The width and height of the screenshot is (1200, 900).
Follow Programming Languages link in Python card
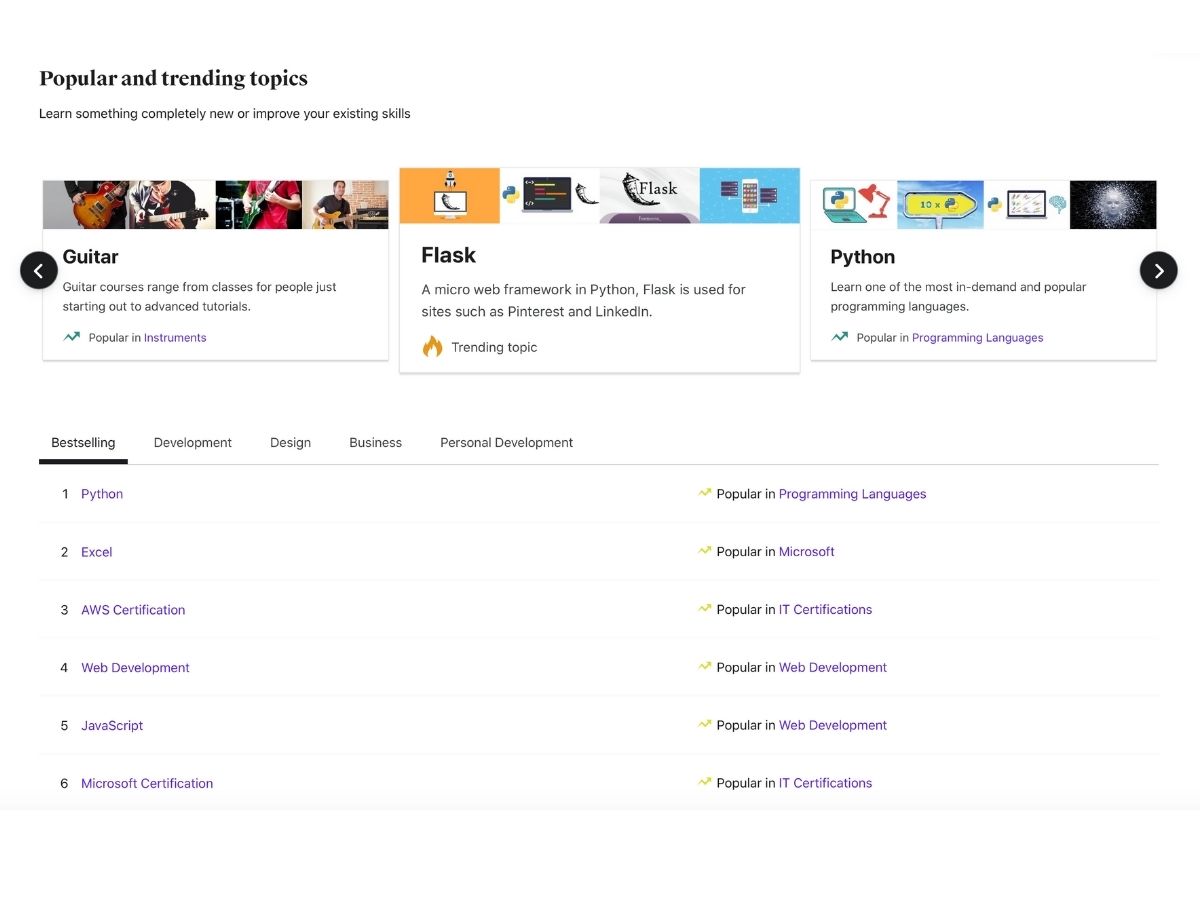[x=977, y=338]
